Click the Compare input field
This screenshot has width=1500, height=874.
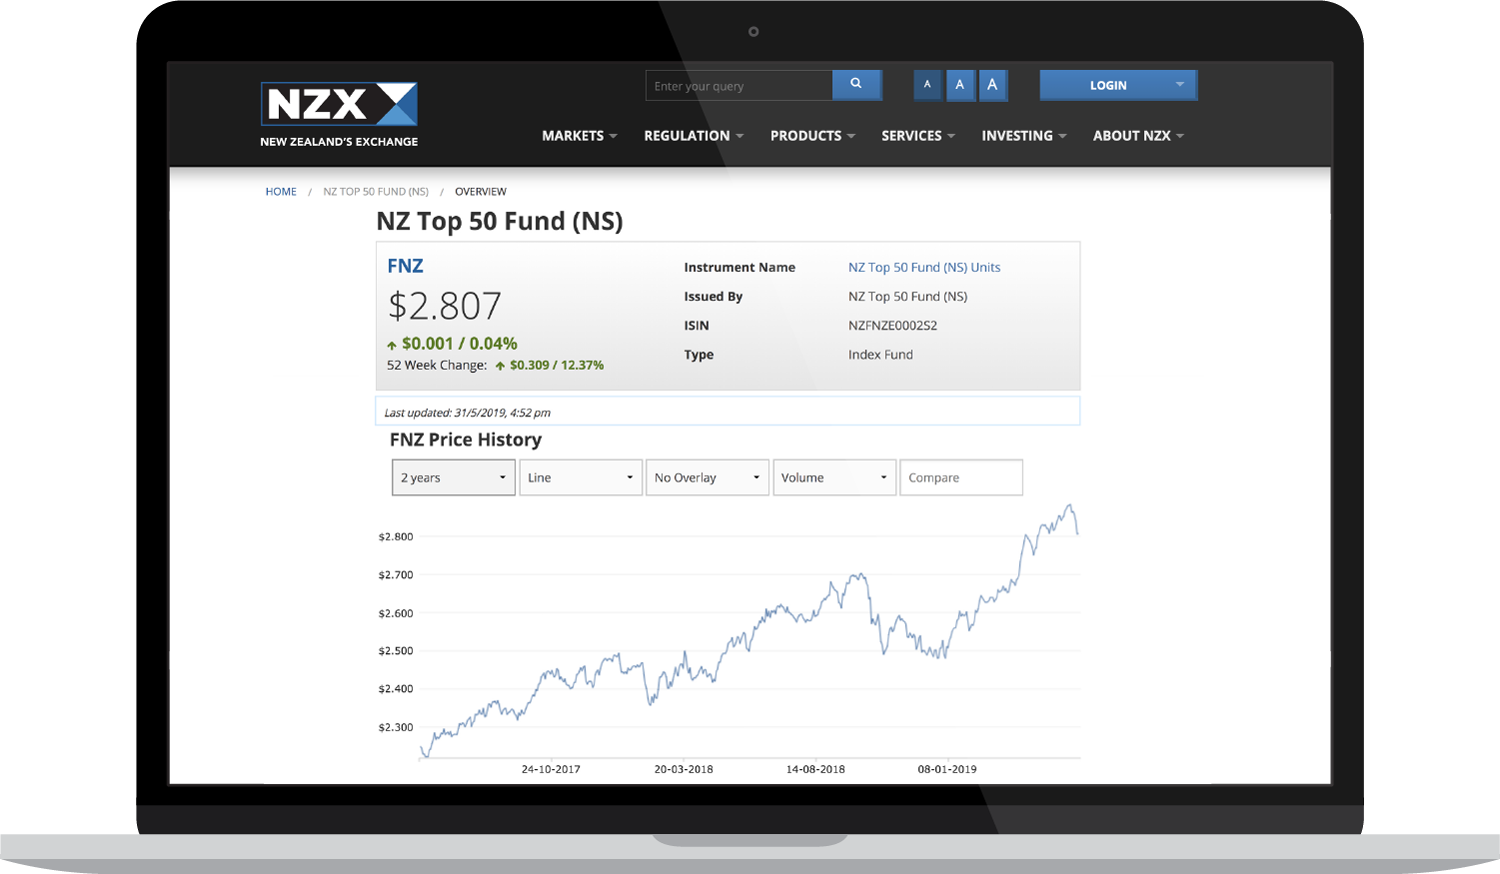961,478
